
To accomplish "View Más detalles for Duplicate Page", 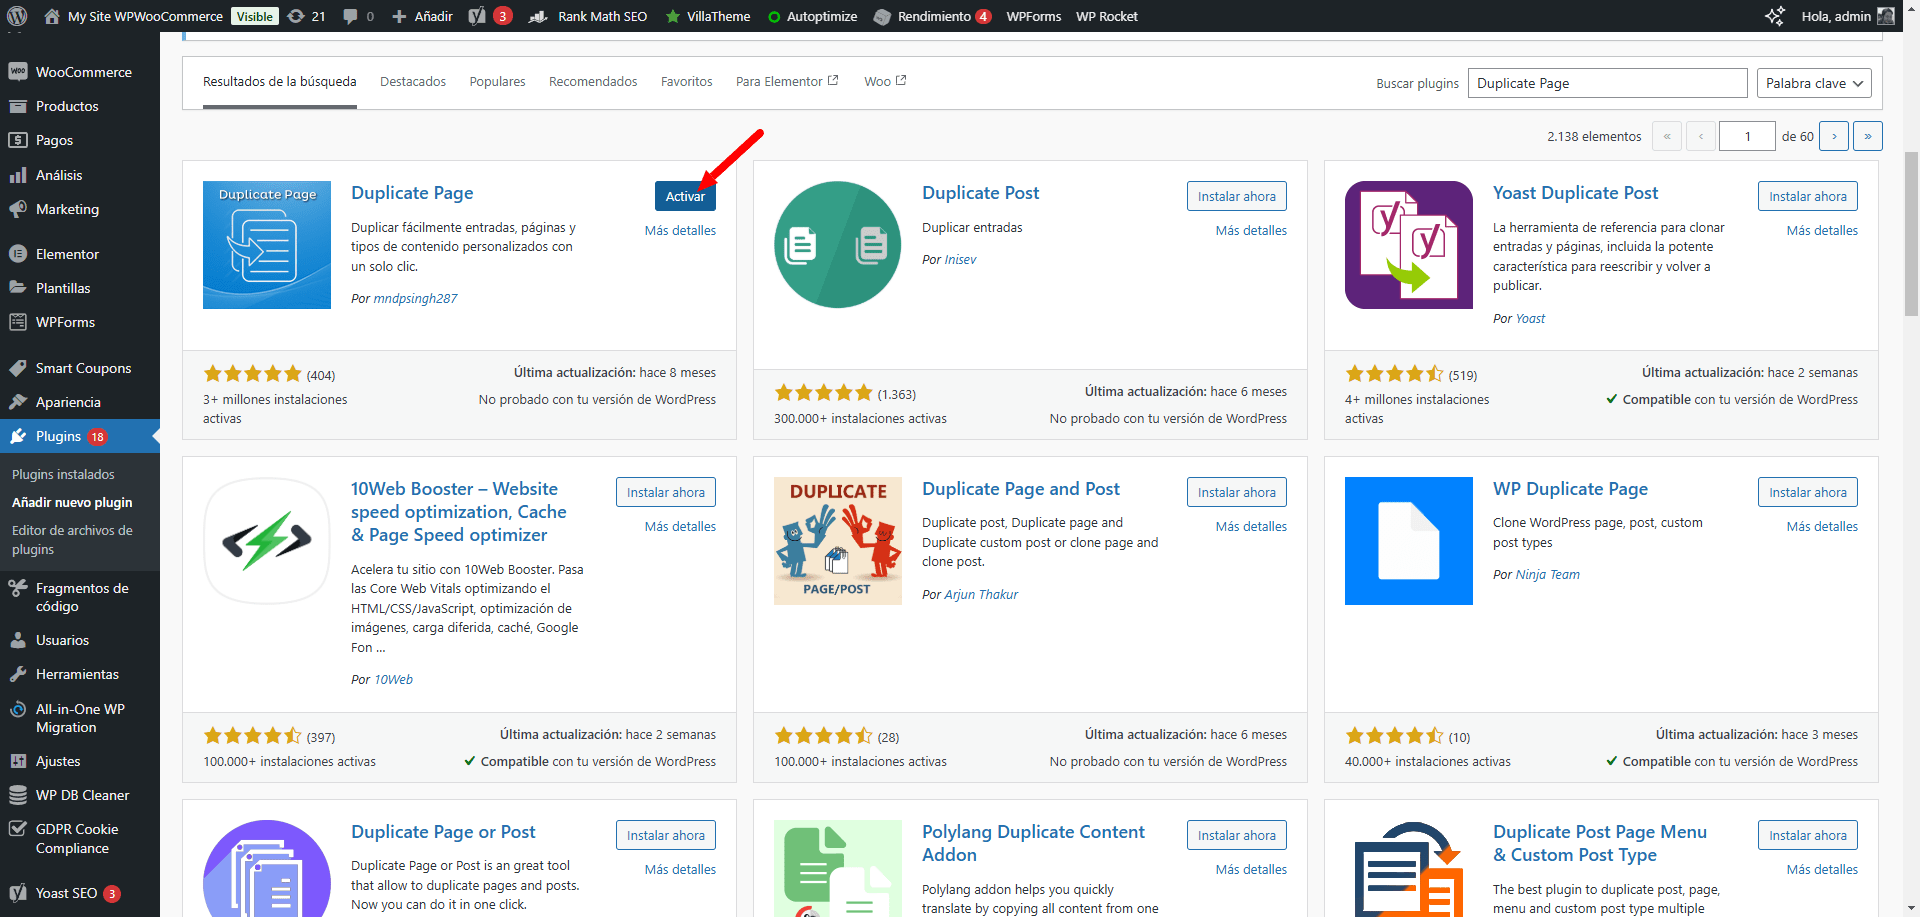I will point(680,230).
